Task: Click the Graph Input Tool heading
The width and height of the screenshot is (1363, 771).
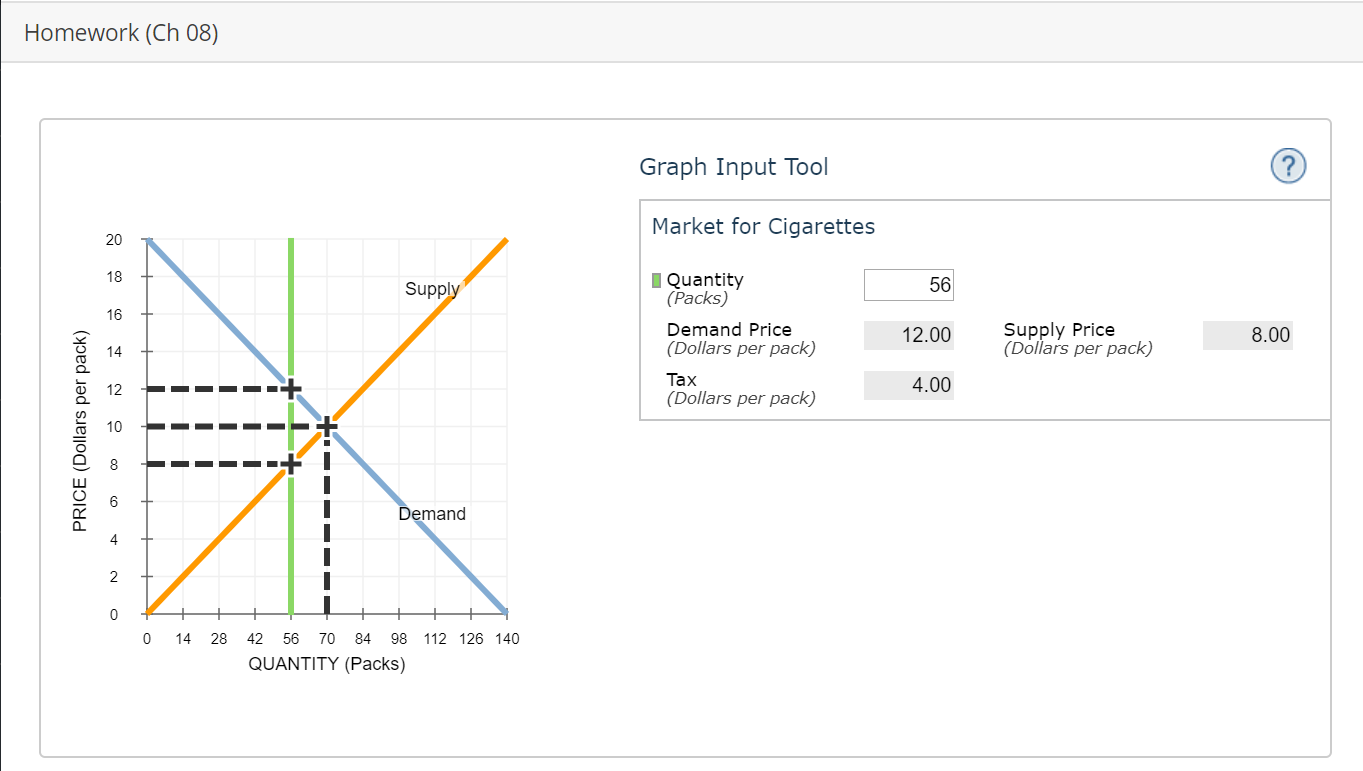Action: (x=734, y=167)
